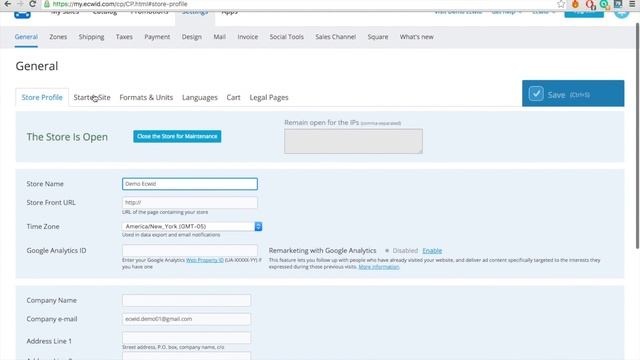Viewport: 640px width, 360px height.
Task: Click the Store Front URL field
Action: (190, 202)
